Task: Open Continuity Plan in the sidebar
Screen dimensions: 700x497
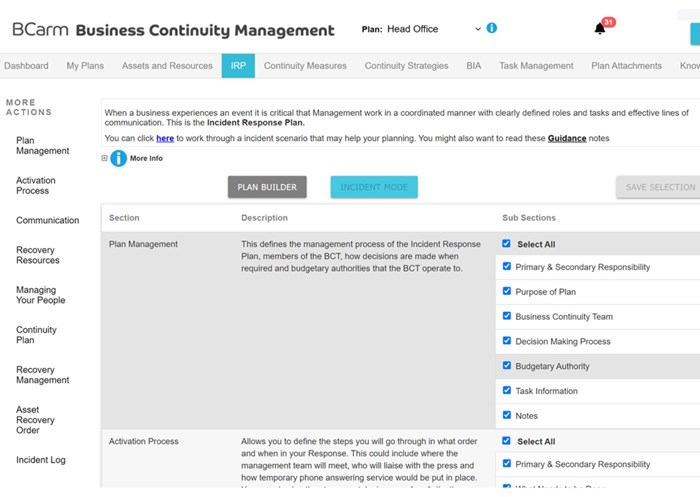Action: click(x=36, y=335)
